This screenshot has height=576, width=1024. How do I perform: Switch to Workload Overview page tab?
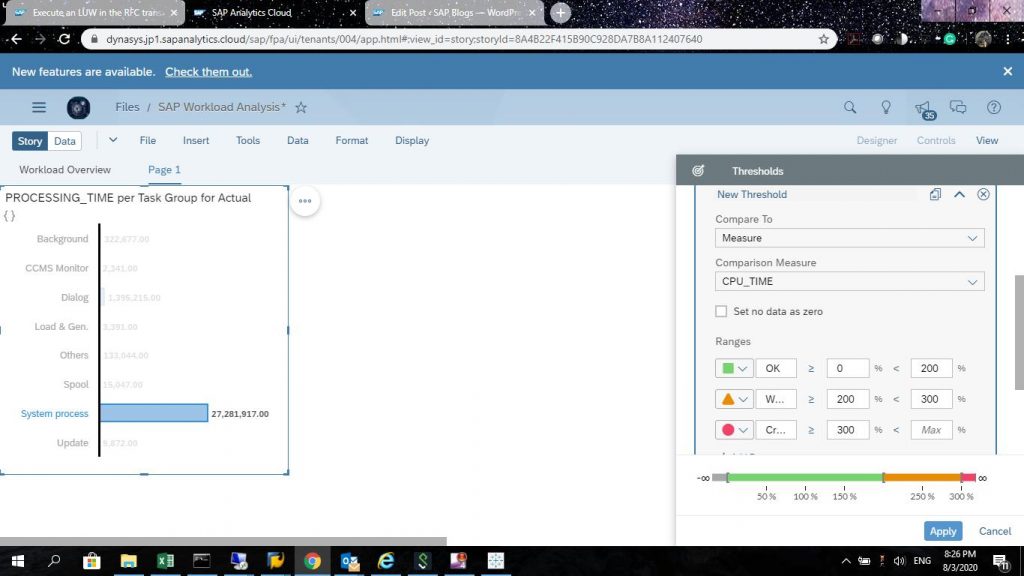click(65, 170)
